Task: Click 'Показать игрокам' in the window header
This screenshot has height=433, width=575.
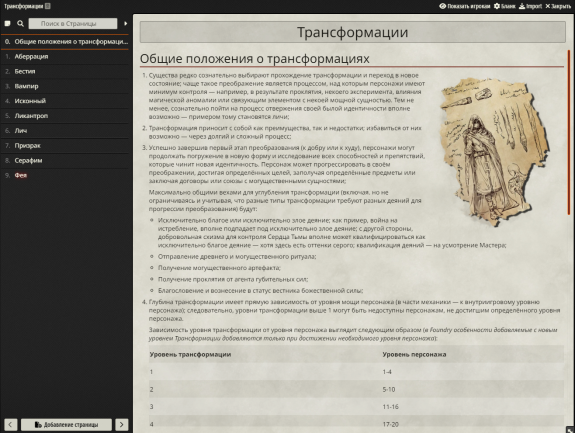Action: [465, 6]
